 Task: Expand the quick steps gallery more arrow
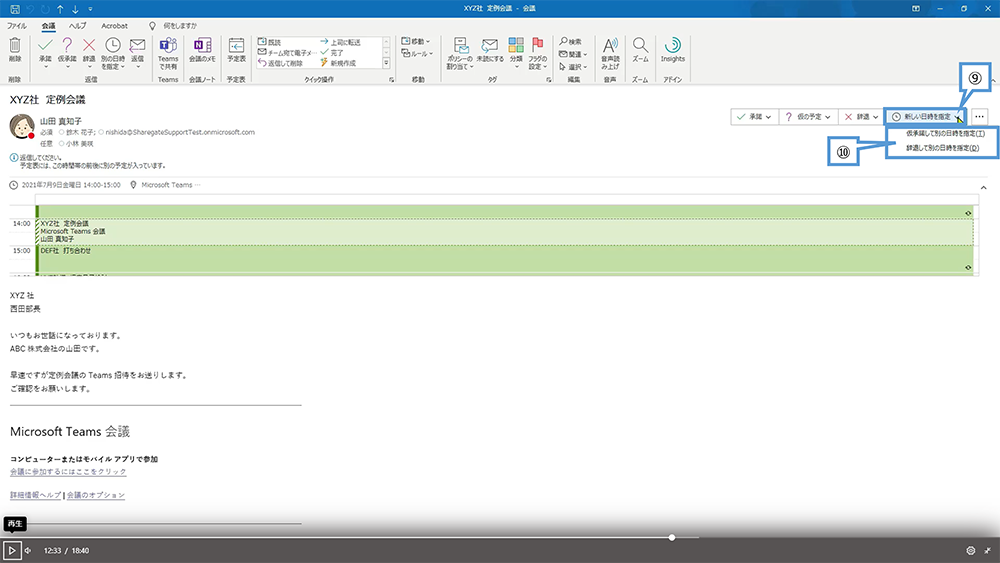386,63
